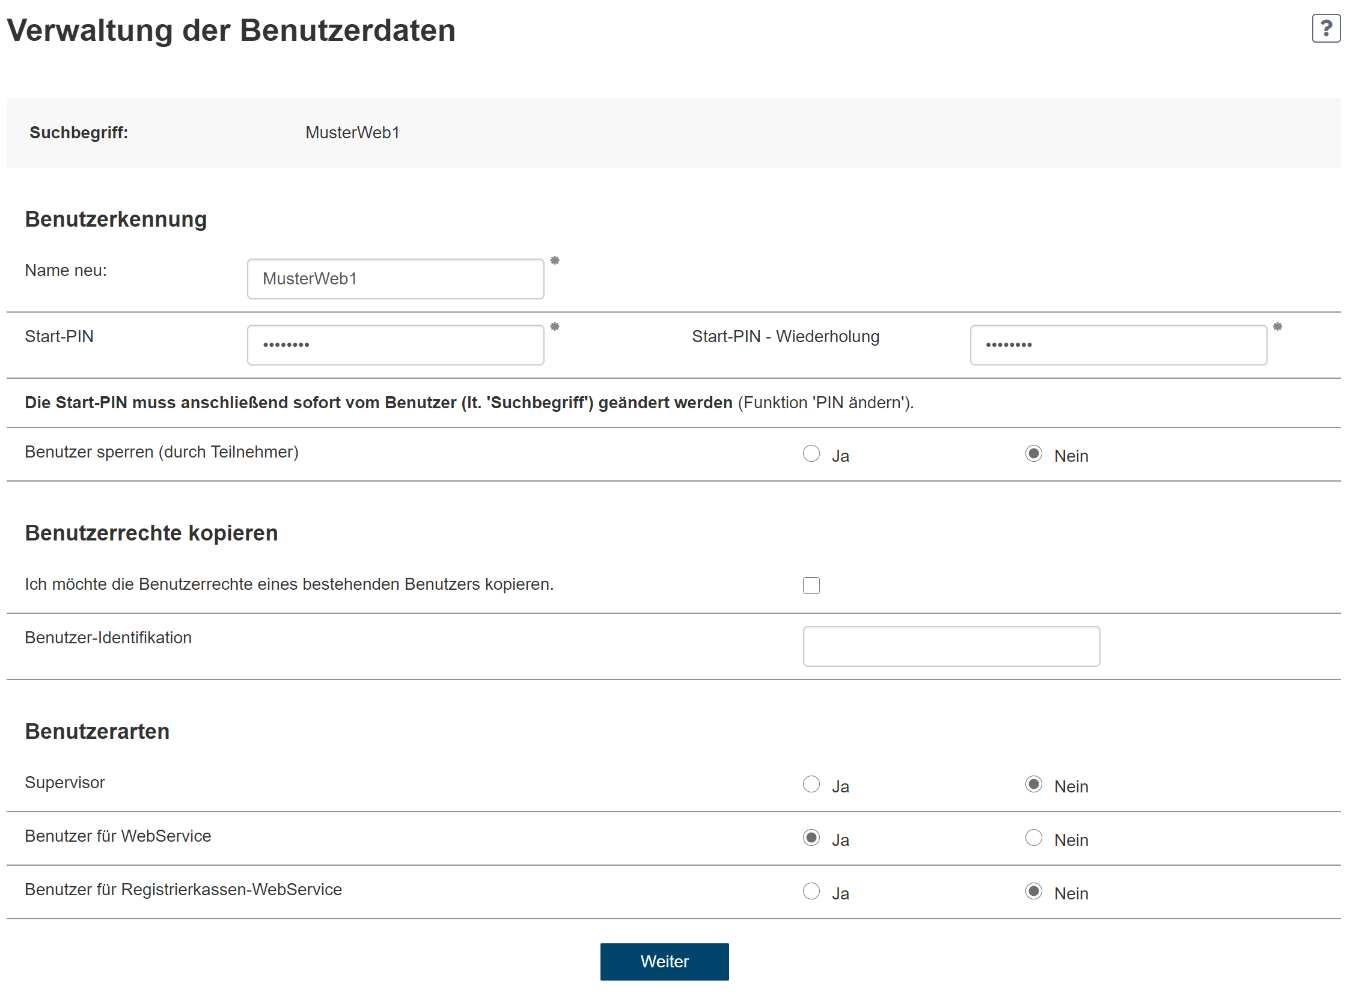The image size is (1347, 995).
Task: Click the Benutzer-Identifikation input field
Action: [950, 646]
